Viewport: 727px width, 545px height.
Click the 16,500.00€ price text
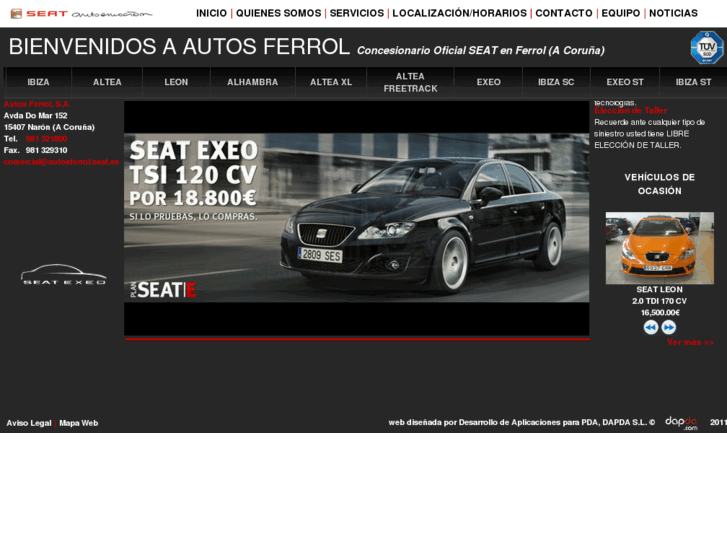click(x=660, y=313)
